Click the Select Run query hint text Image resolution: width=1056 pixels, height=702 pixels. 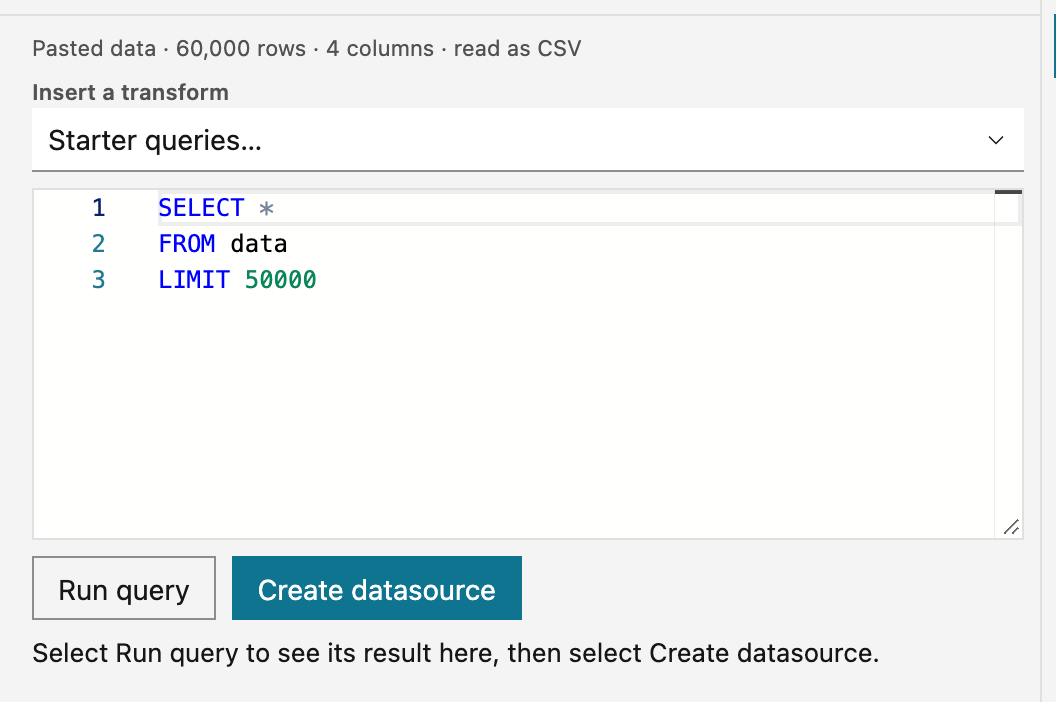tap(456, 653)
